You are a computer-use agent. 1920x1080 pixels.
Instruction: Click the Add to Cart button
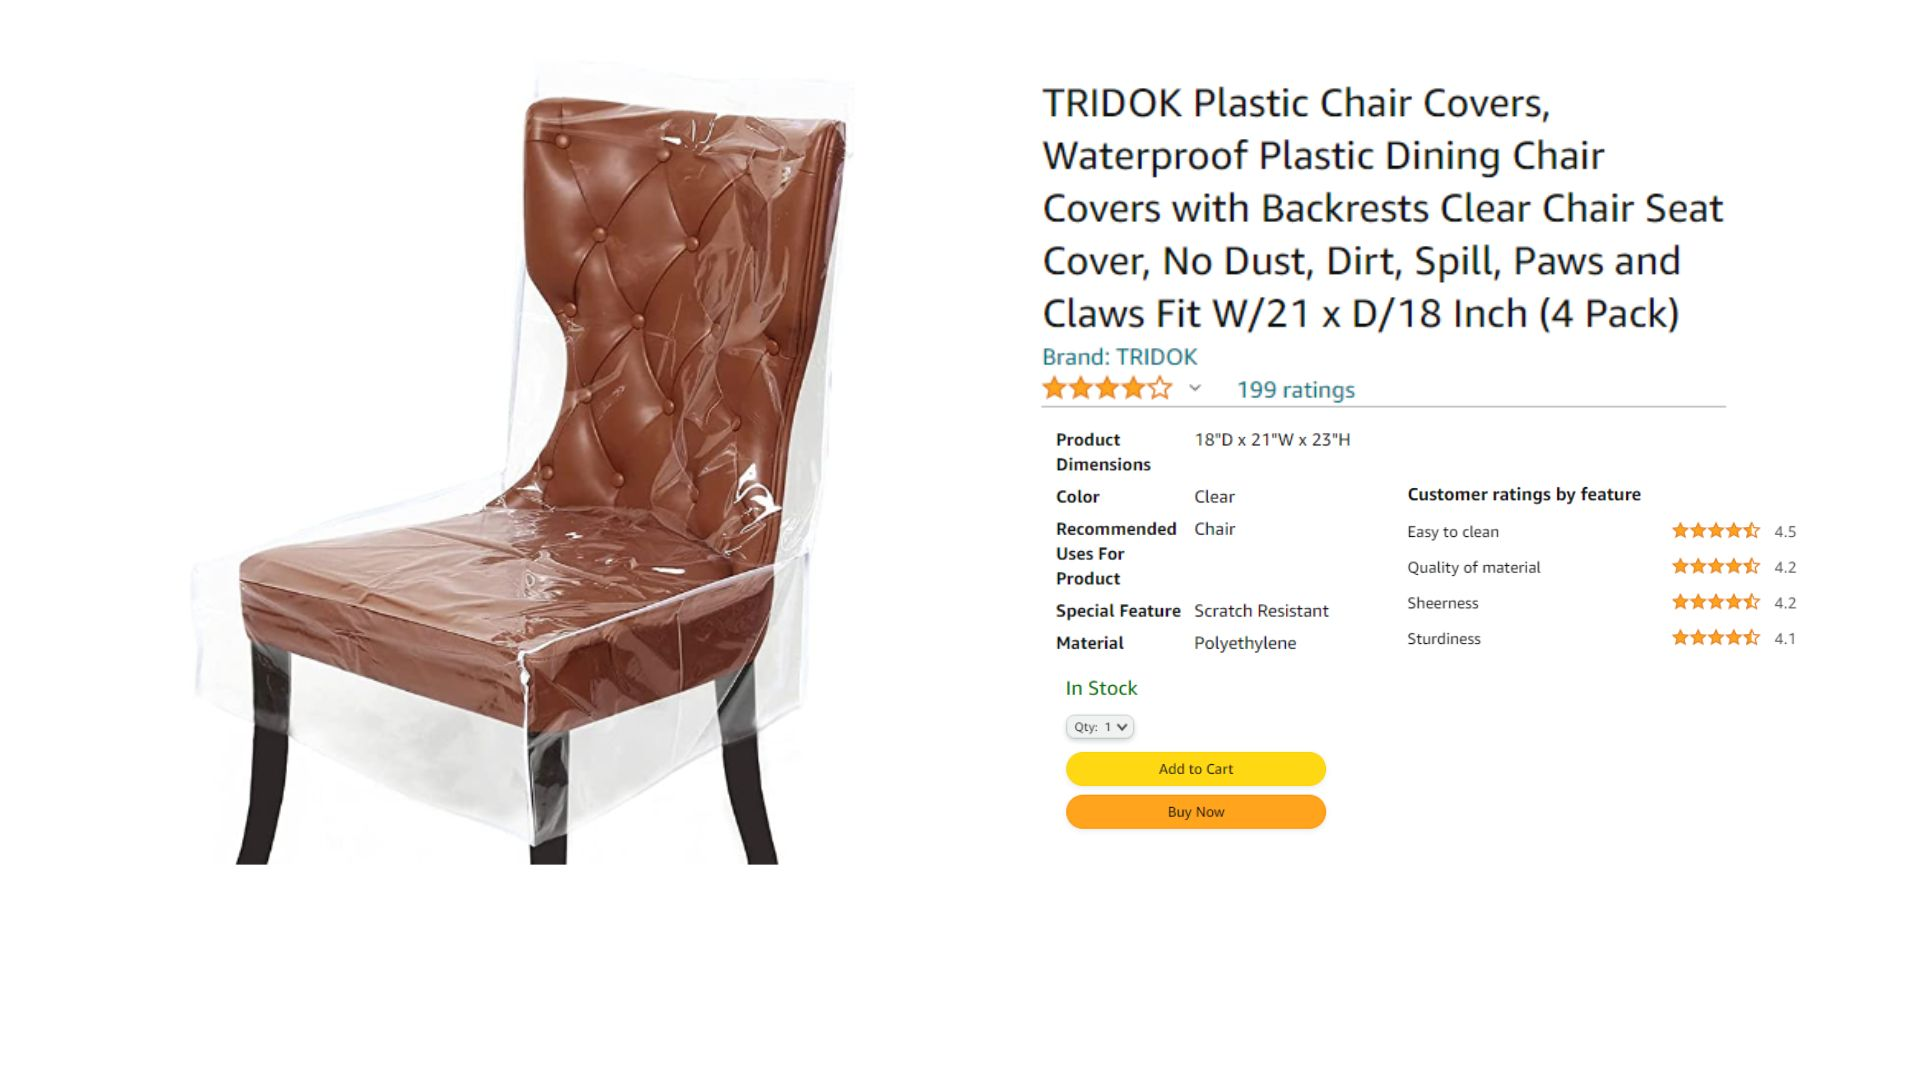[x=1196, y=769]
